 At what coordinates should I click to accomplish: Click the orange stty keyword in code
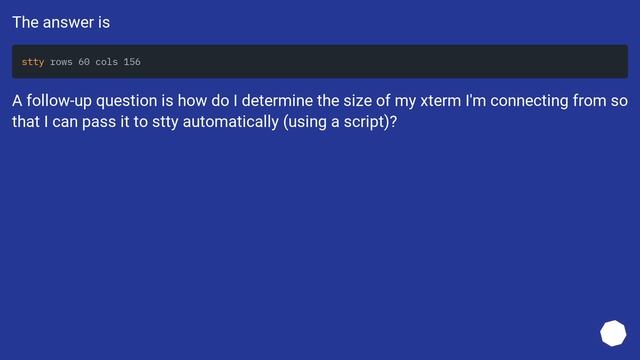tap(33, 62)
